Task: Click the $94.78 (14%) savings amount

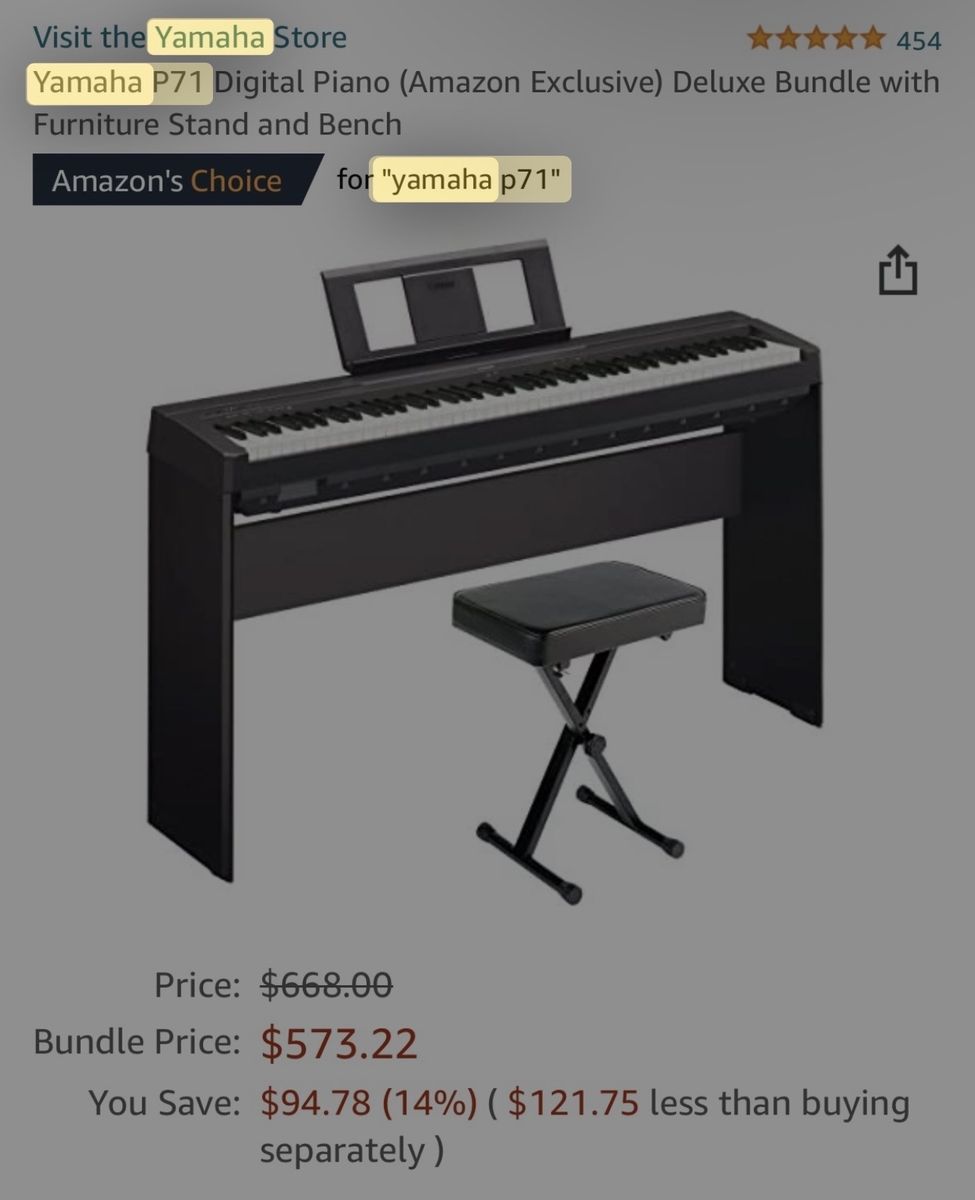Action: coord(369,1104)
